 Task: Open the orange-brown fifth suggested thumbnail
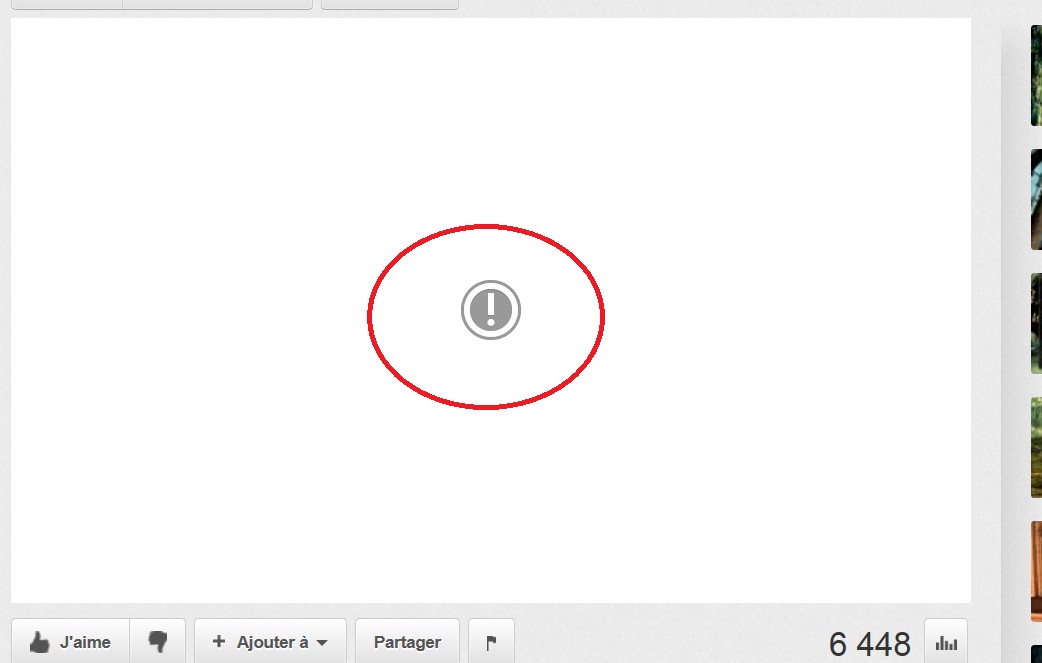tap(1036, 571)
